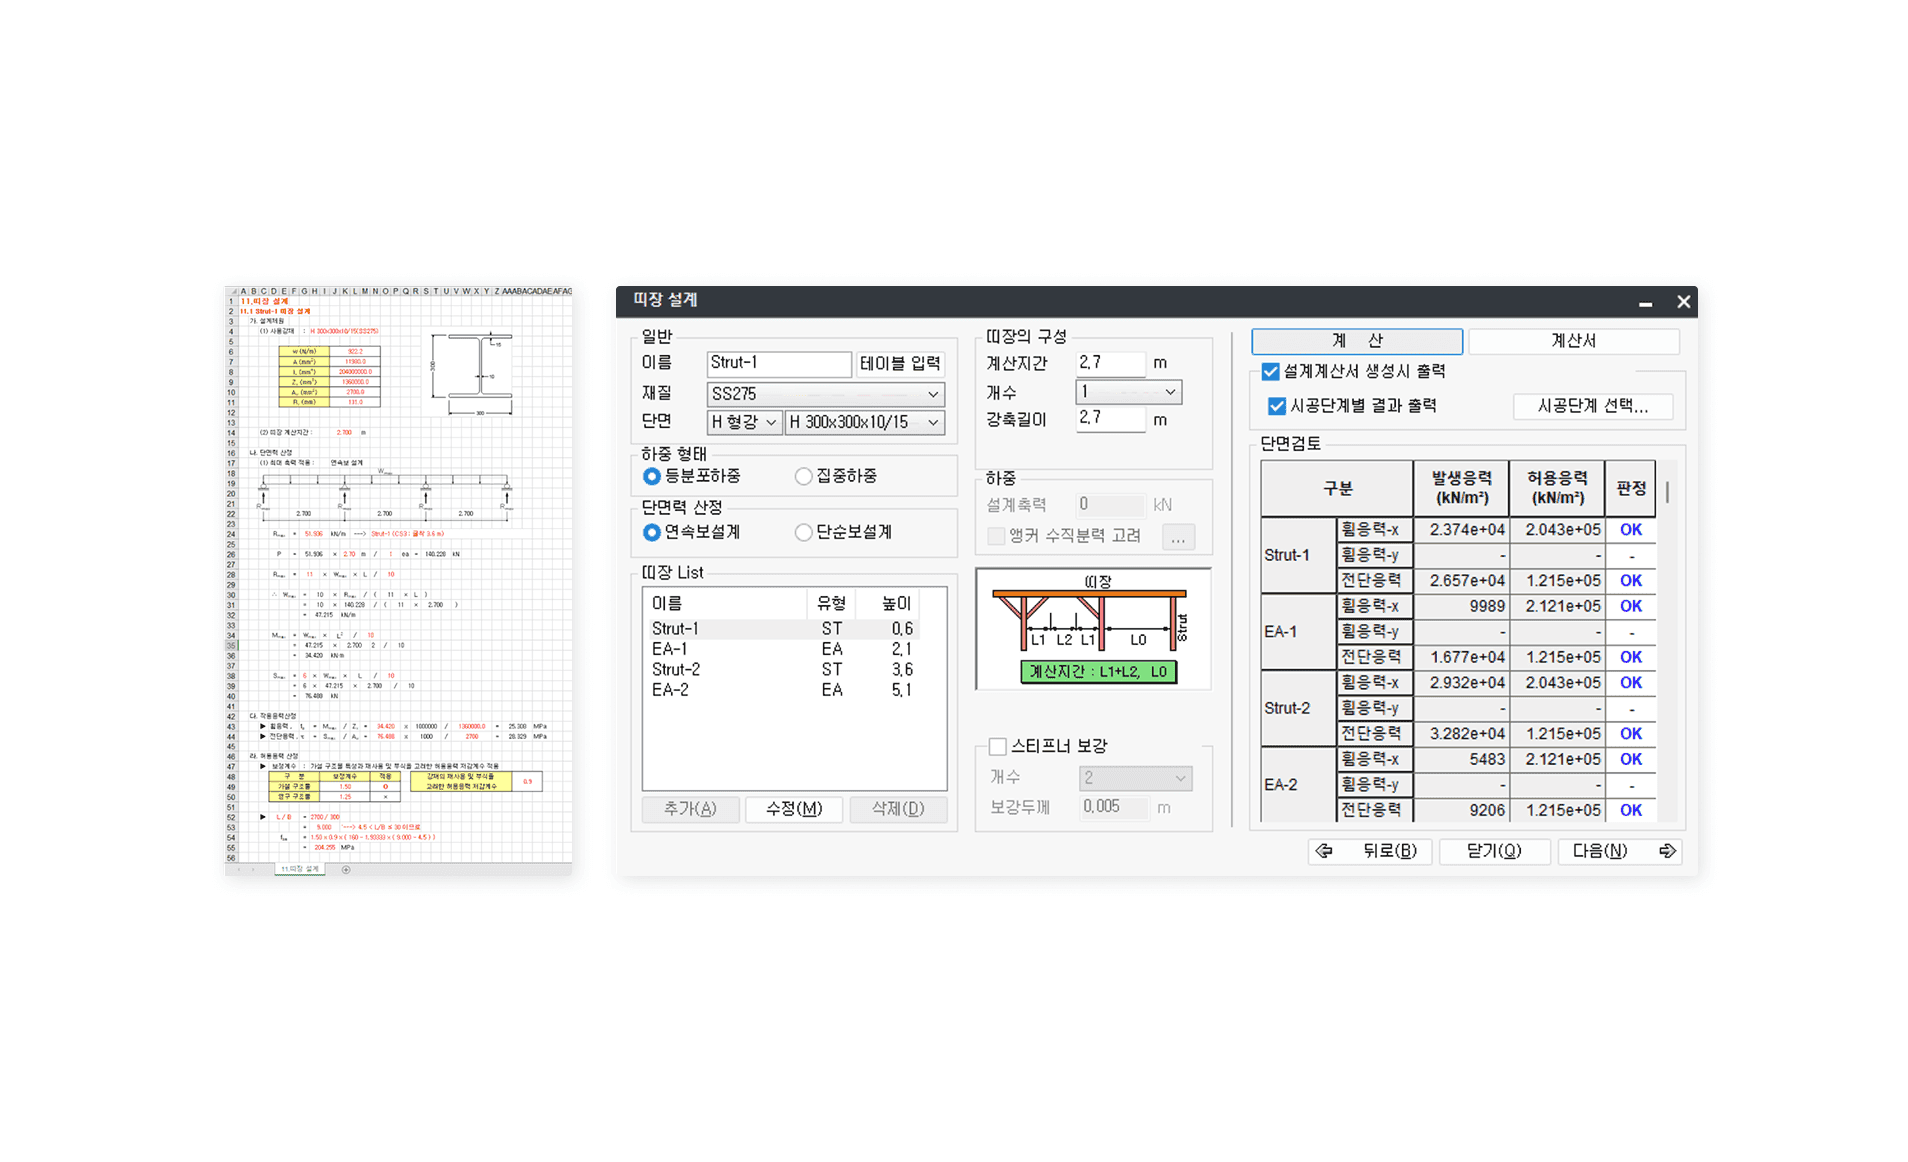This screenshot has height=1162, width=1908.
Task: Minimize the 띠장 설계 dialog
Action: (x=1645, y=302)
